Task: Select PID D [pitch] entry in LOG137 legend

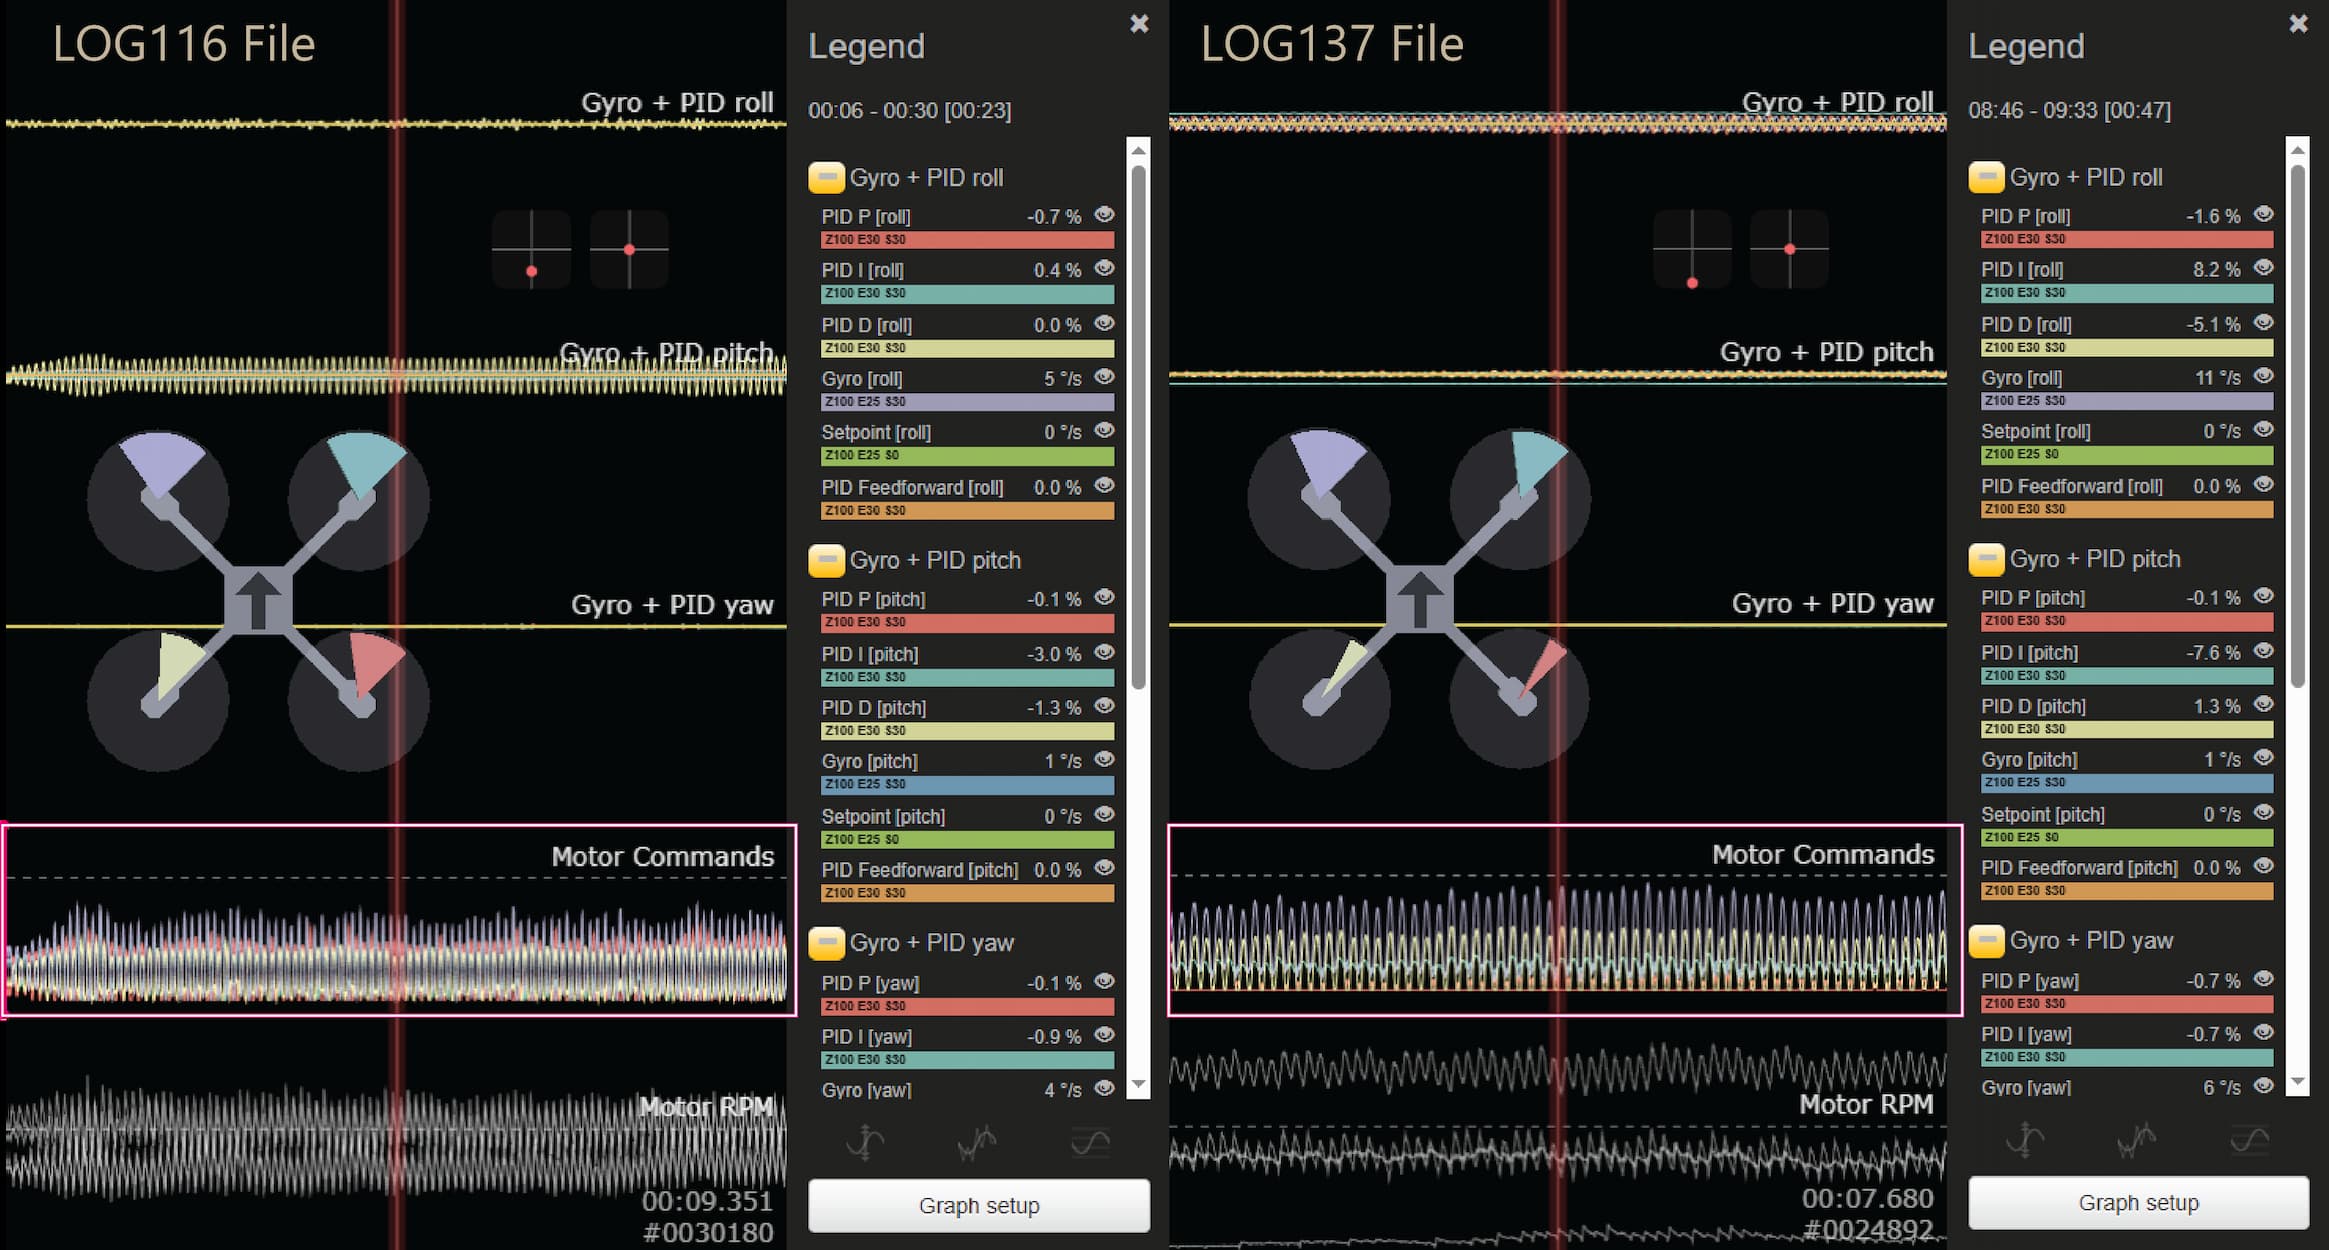Action: tap(2033, 706)
